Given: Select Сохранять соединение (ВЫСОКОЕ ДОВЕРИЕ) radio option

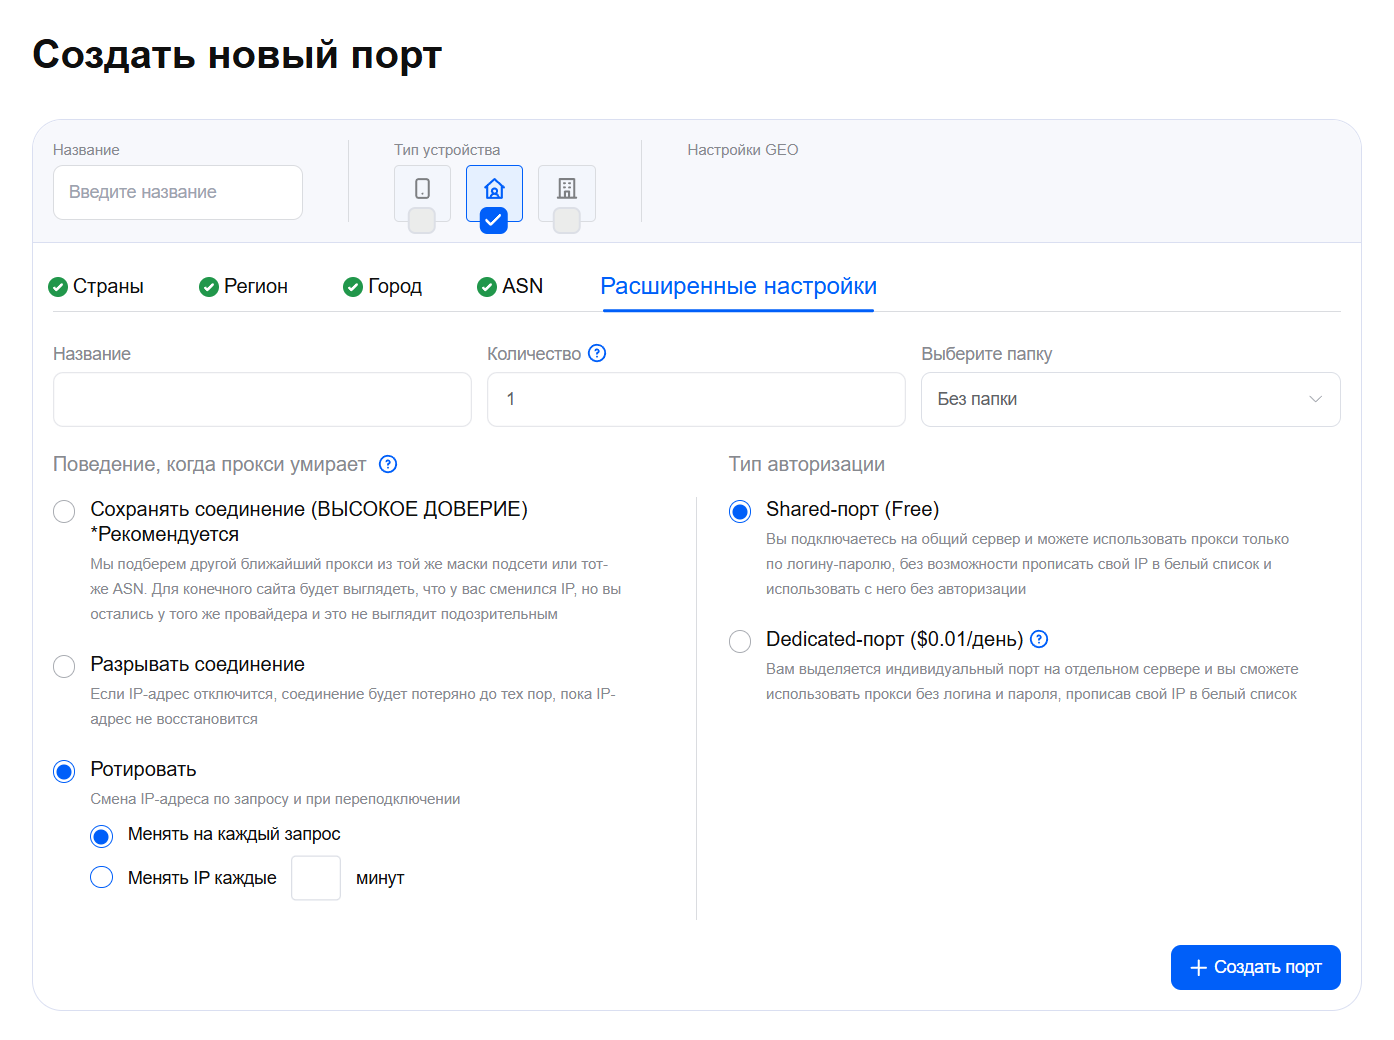Looking at the screenshot, I should coord(64,511).
